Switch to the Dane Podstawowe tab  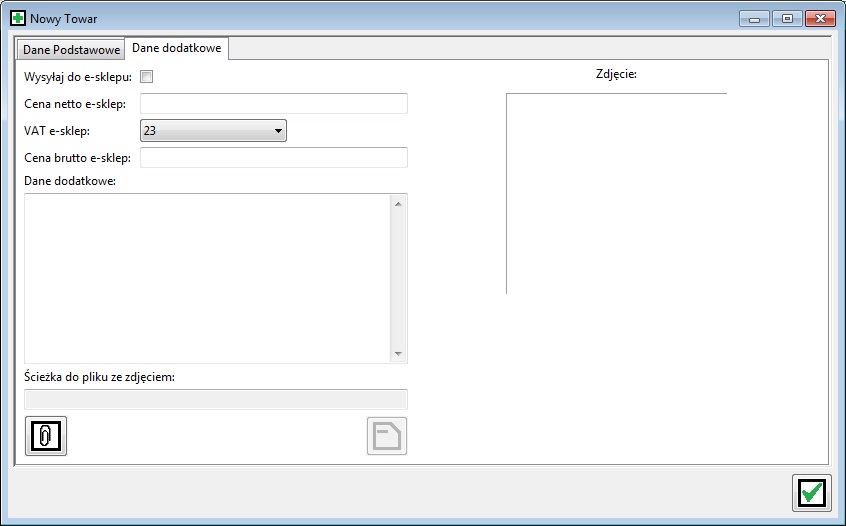click(71, 50)
